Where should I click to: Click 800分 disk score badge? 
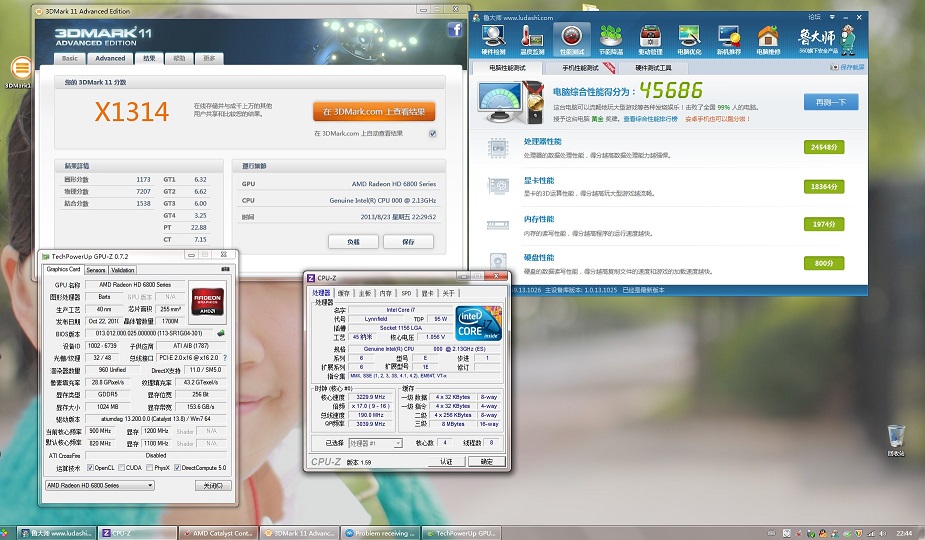click(x=824, y=263)
